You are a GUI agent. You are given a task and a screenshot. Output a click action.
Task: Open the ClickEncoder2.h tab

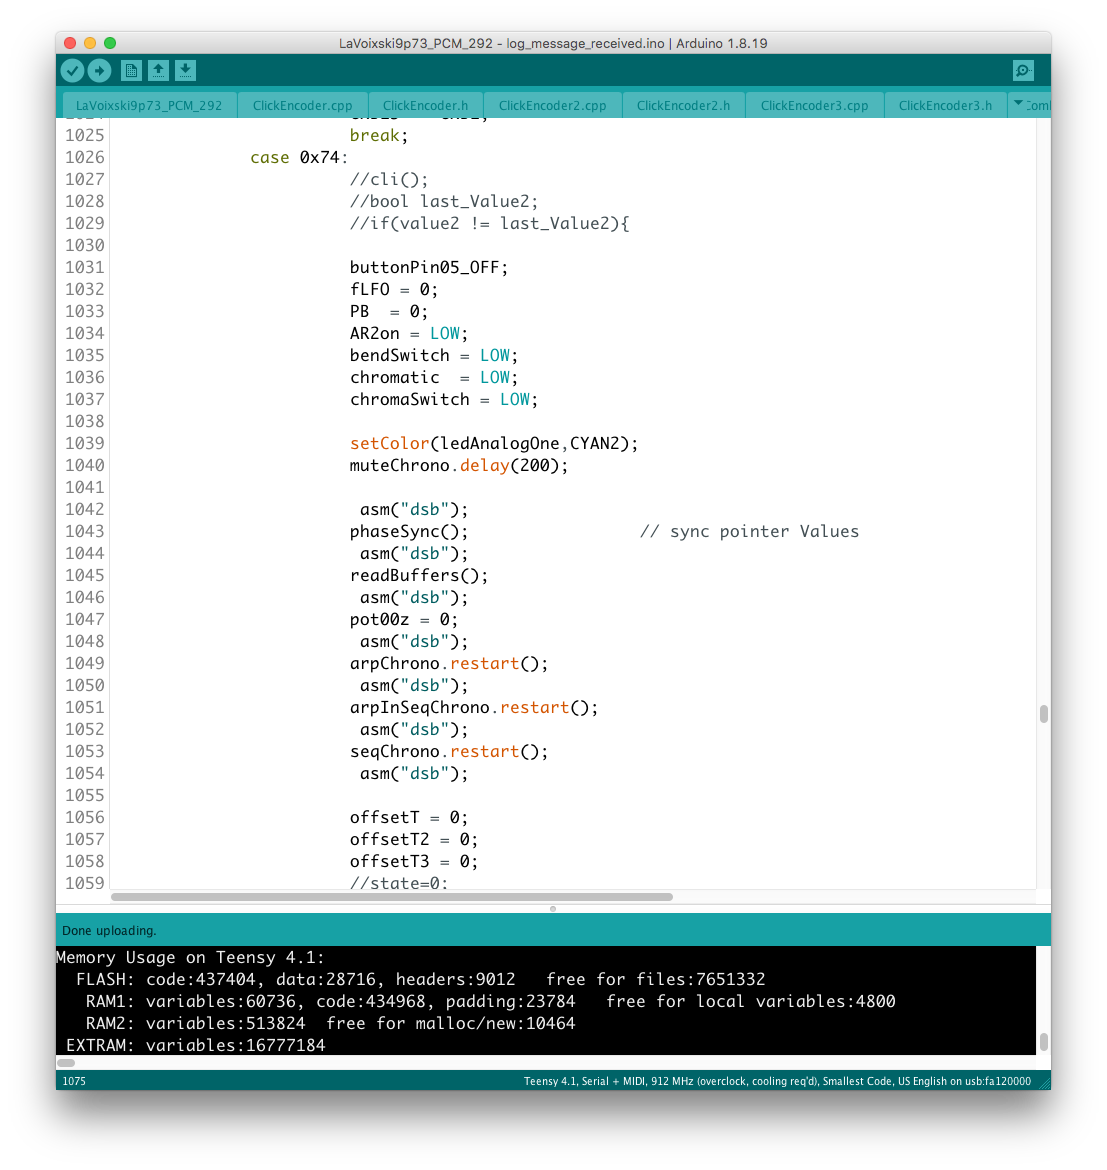[683, 105]
